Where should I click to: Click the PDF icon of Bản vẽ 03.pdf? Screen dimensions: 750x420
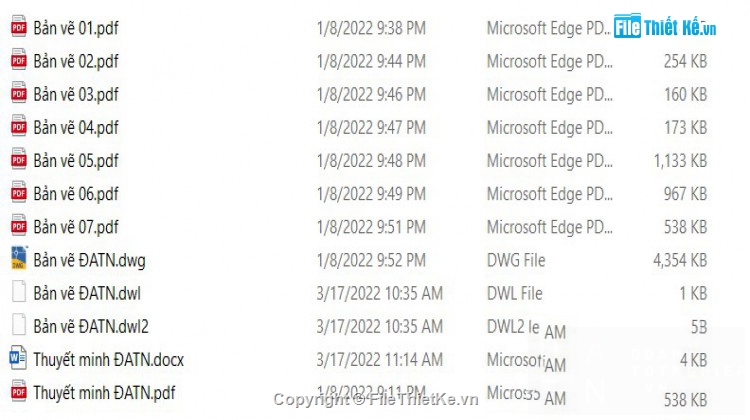pos(19,92)
